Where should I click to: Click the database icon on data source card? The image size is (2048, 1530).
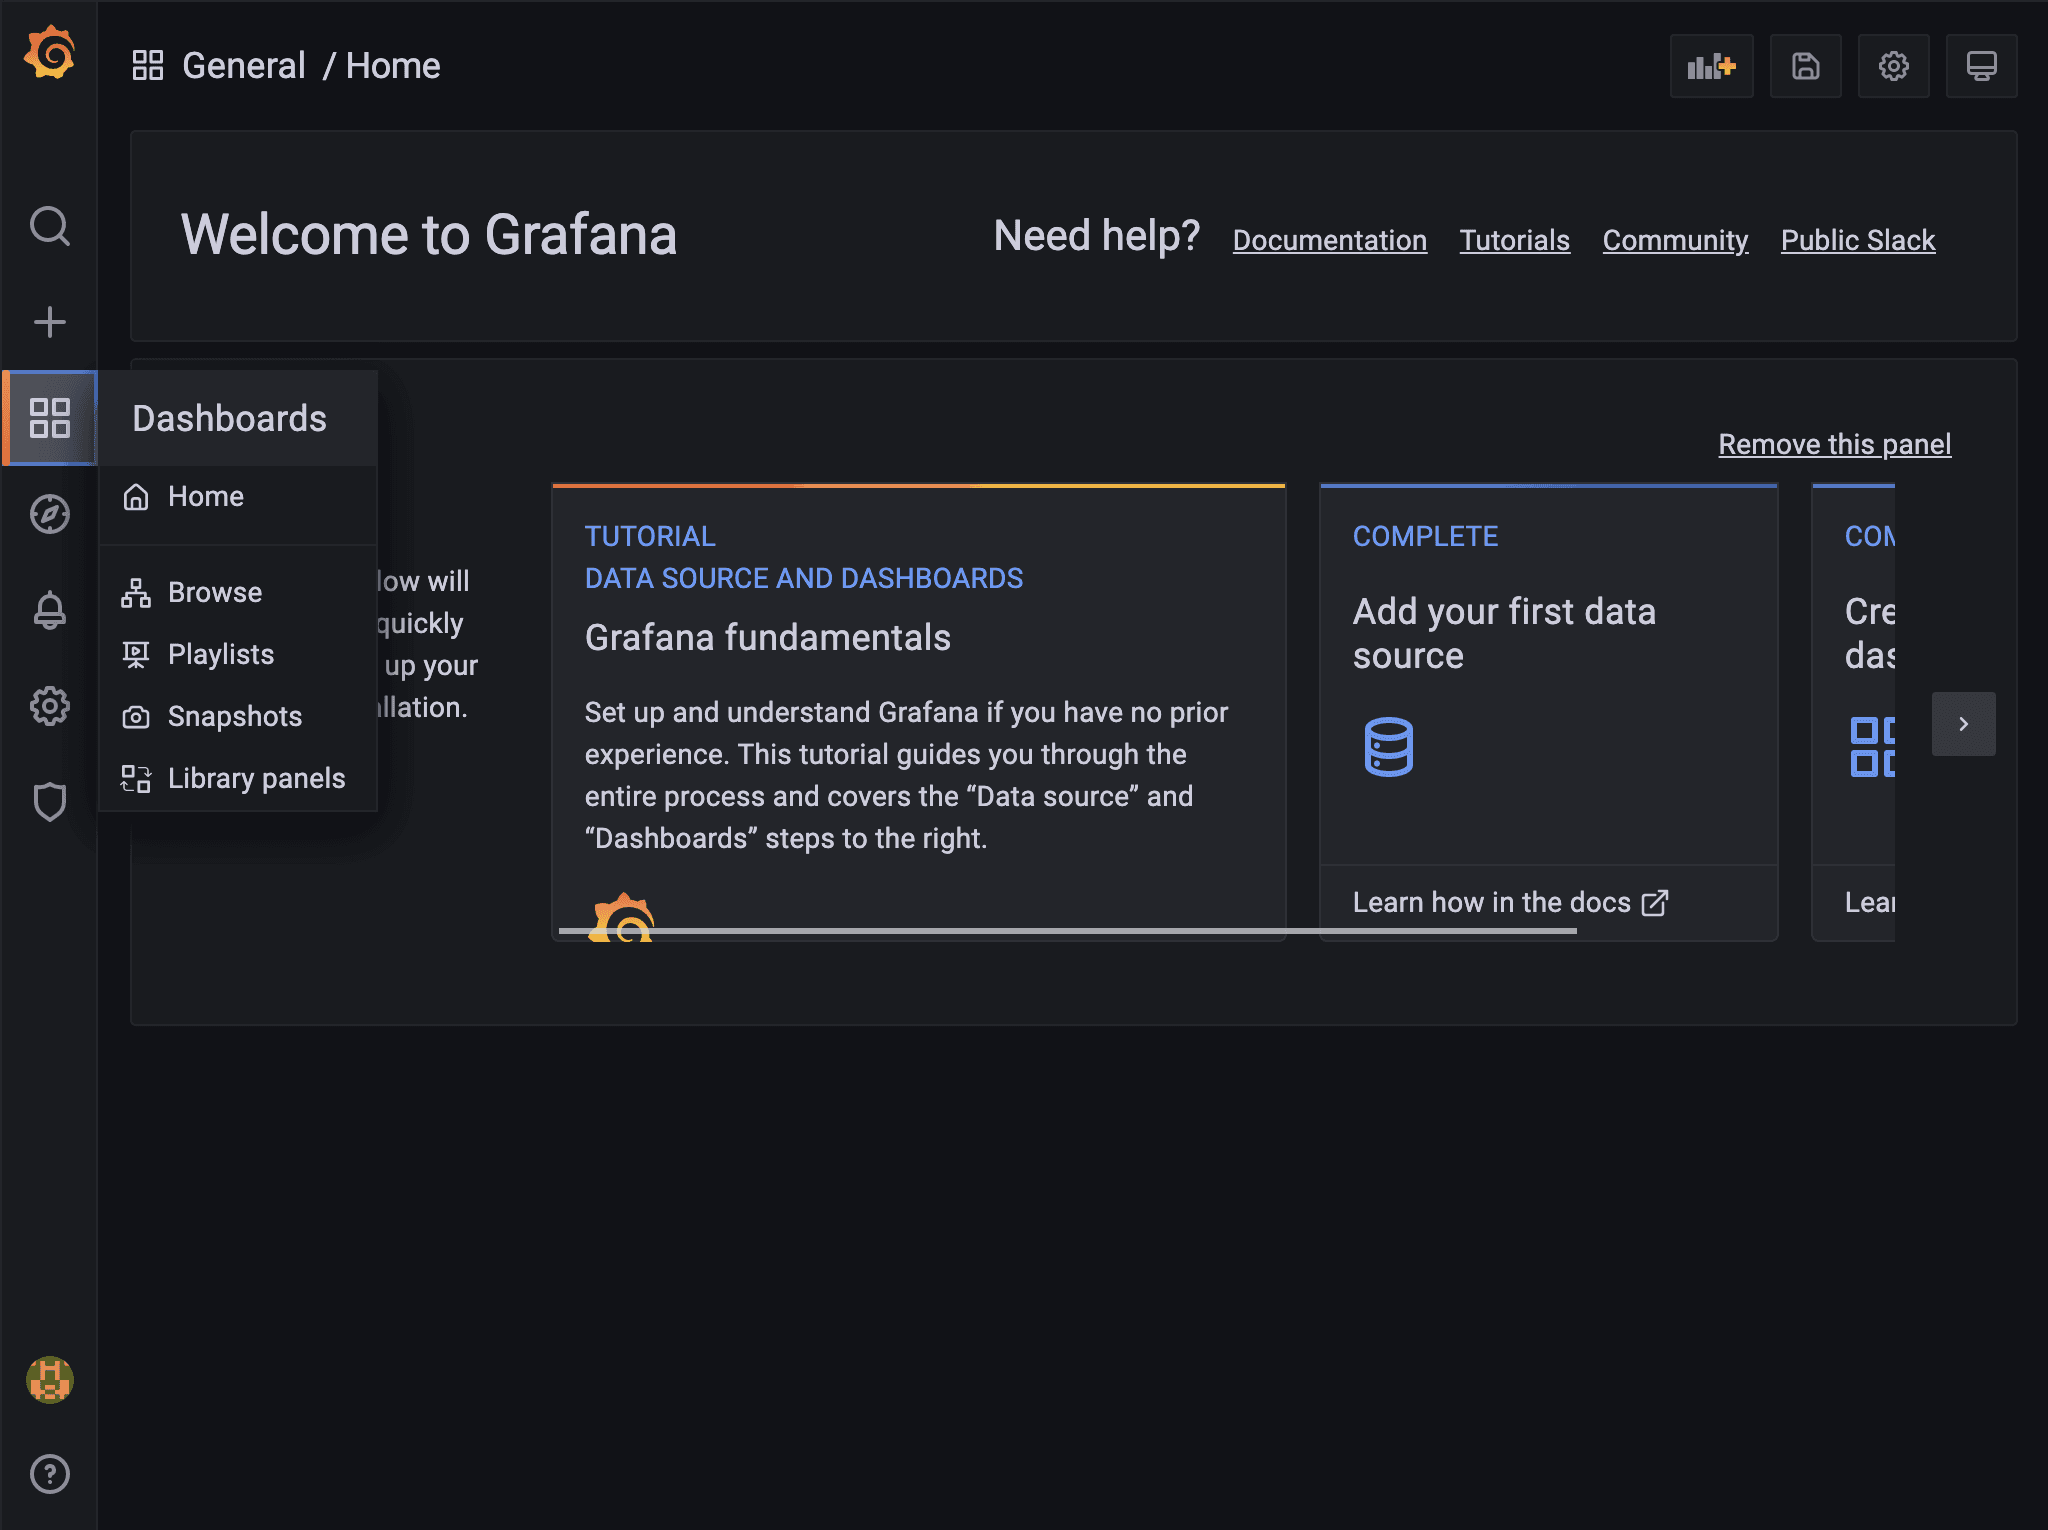pyautogui.click(x=1389, y=747)
